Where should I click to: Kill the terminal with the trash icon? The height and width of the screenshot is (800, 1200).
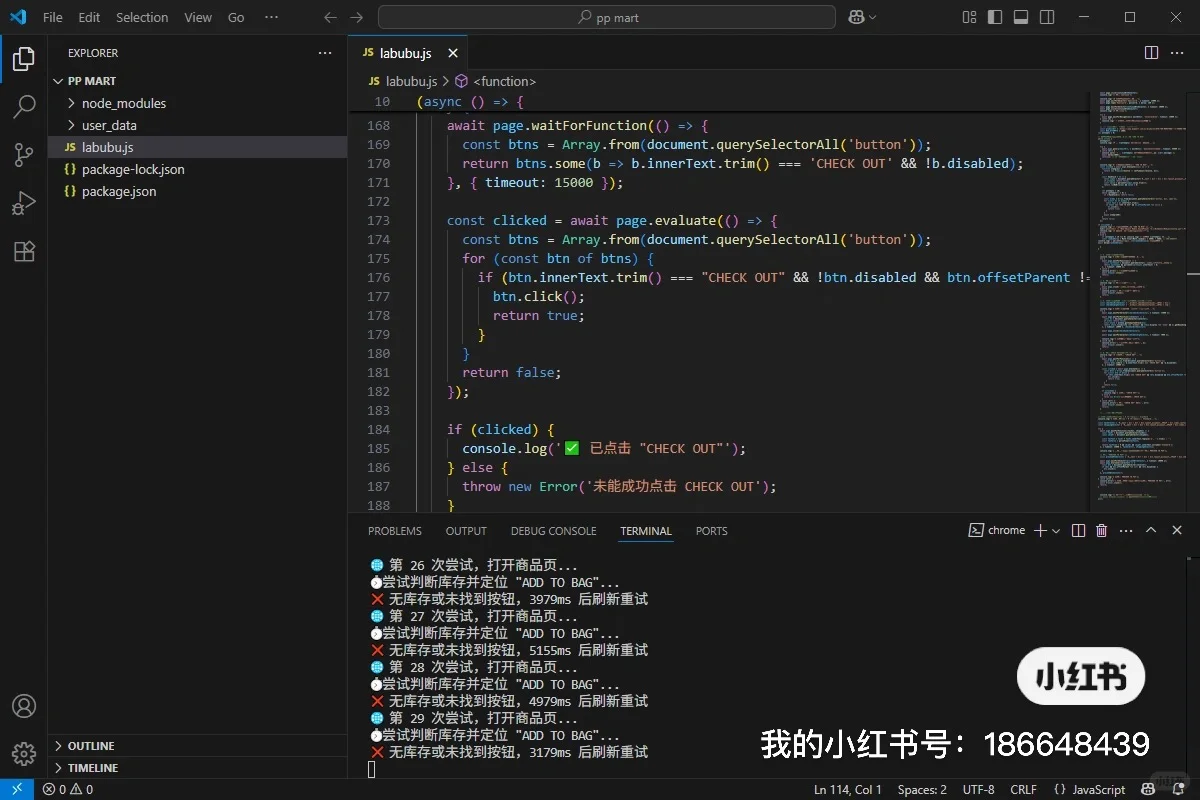(x=1102, y=531)
